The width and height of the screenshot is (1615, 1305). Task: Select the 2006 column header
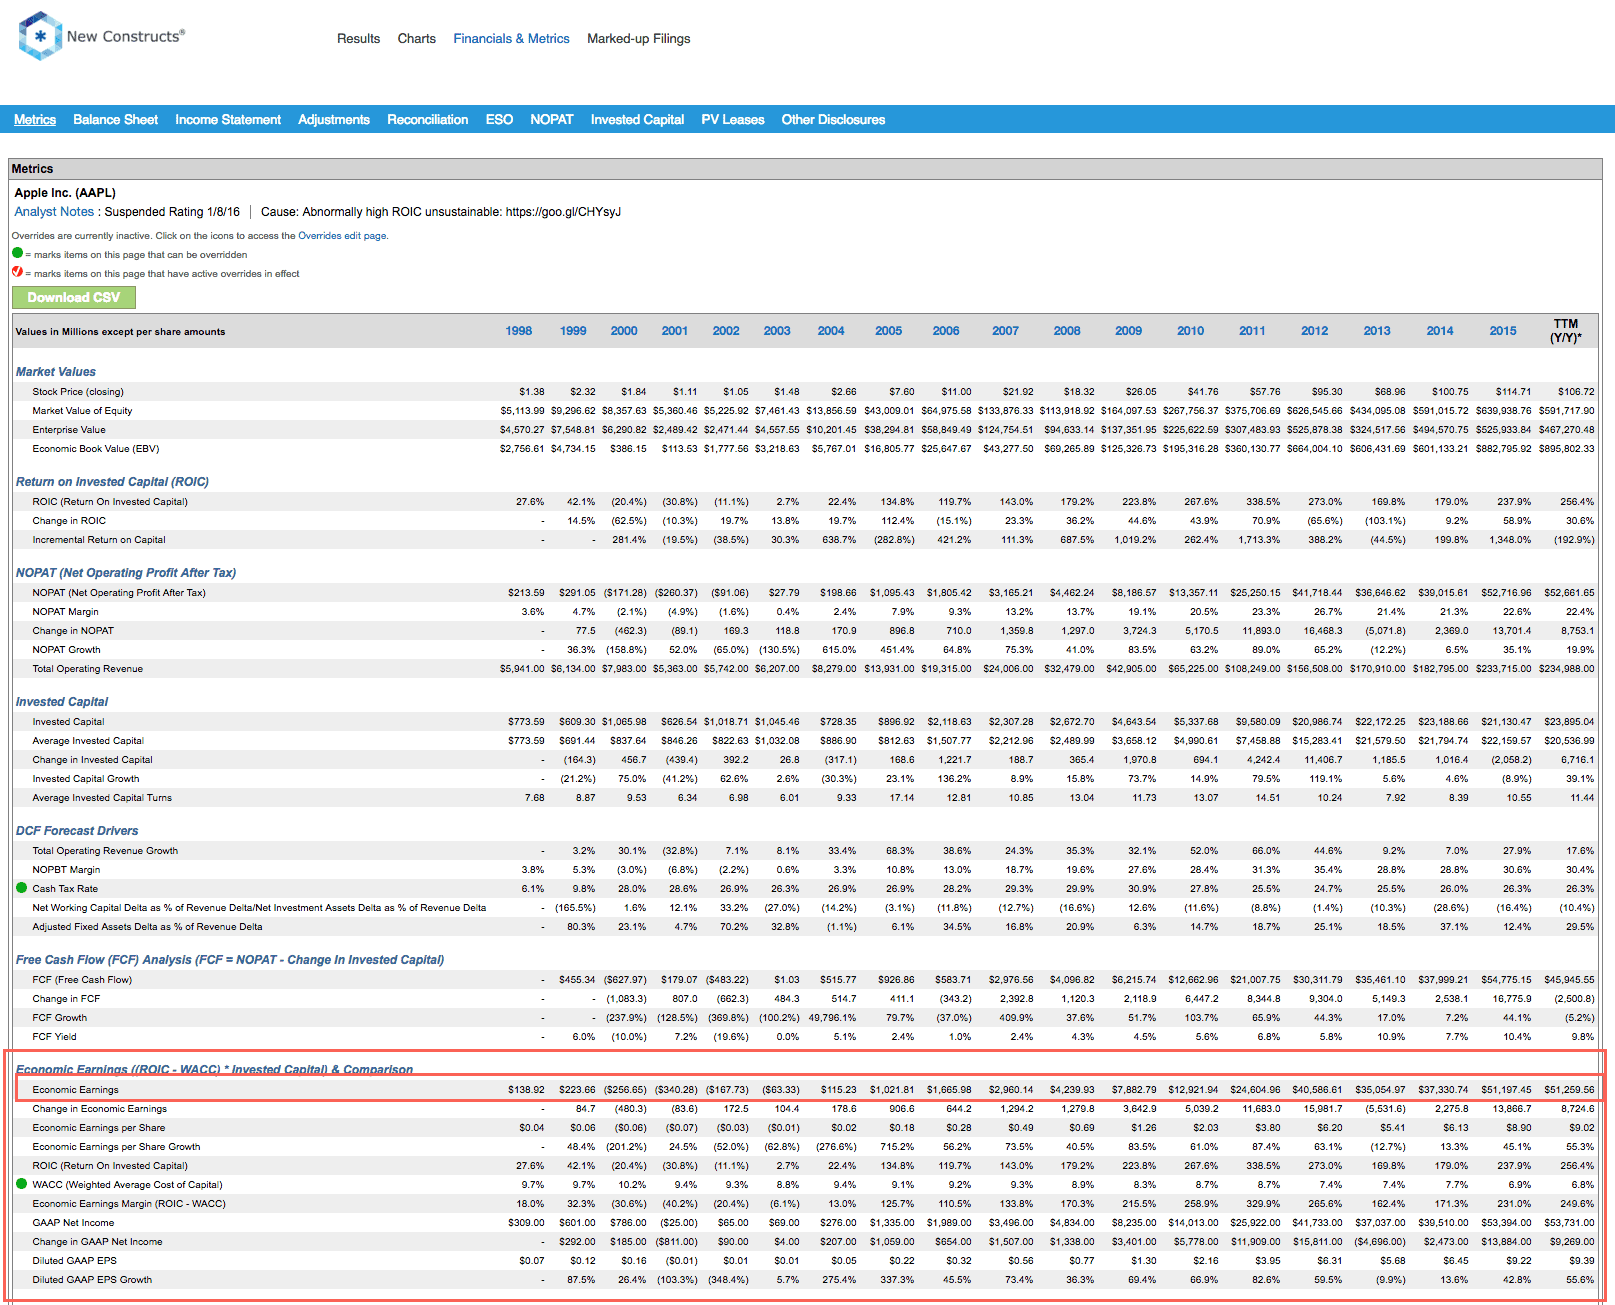click(946, 331)
